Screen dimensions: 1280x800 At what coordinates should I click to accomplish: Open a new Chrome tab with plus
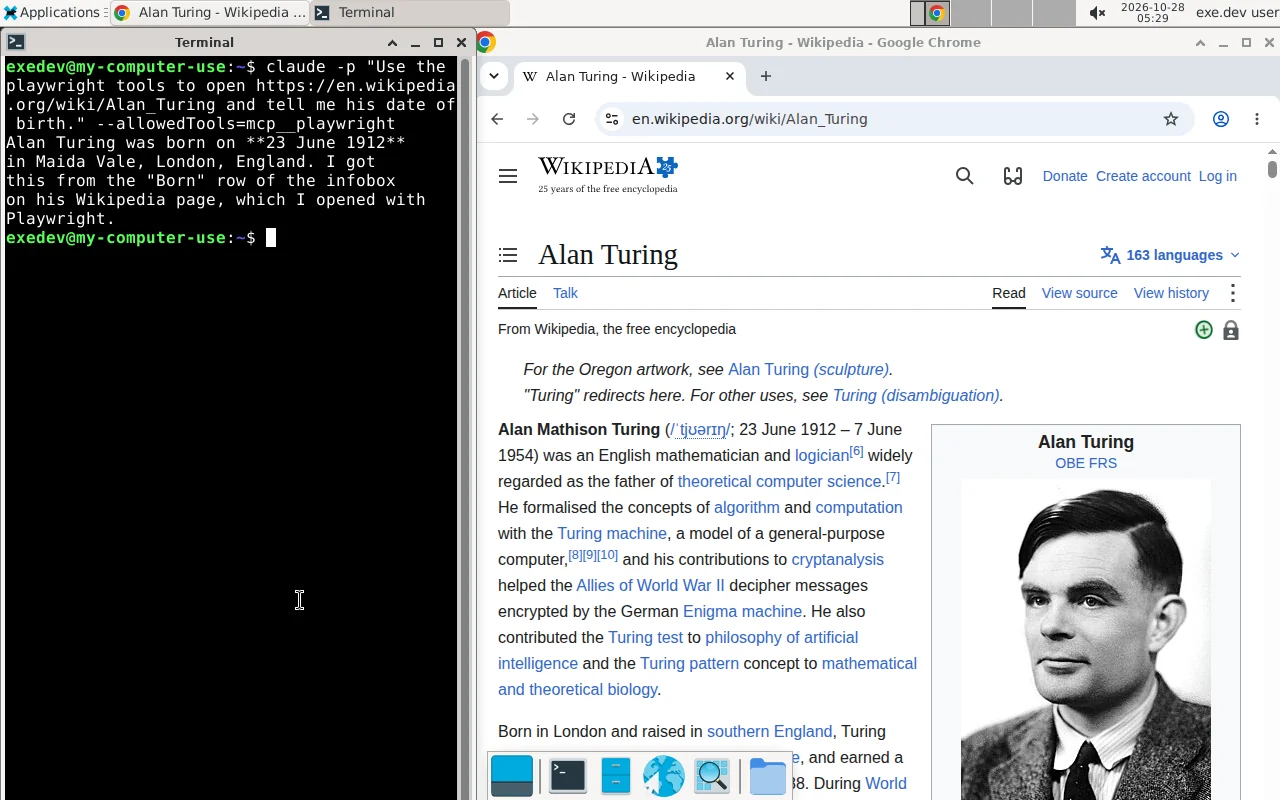click(766, 76)
